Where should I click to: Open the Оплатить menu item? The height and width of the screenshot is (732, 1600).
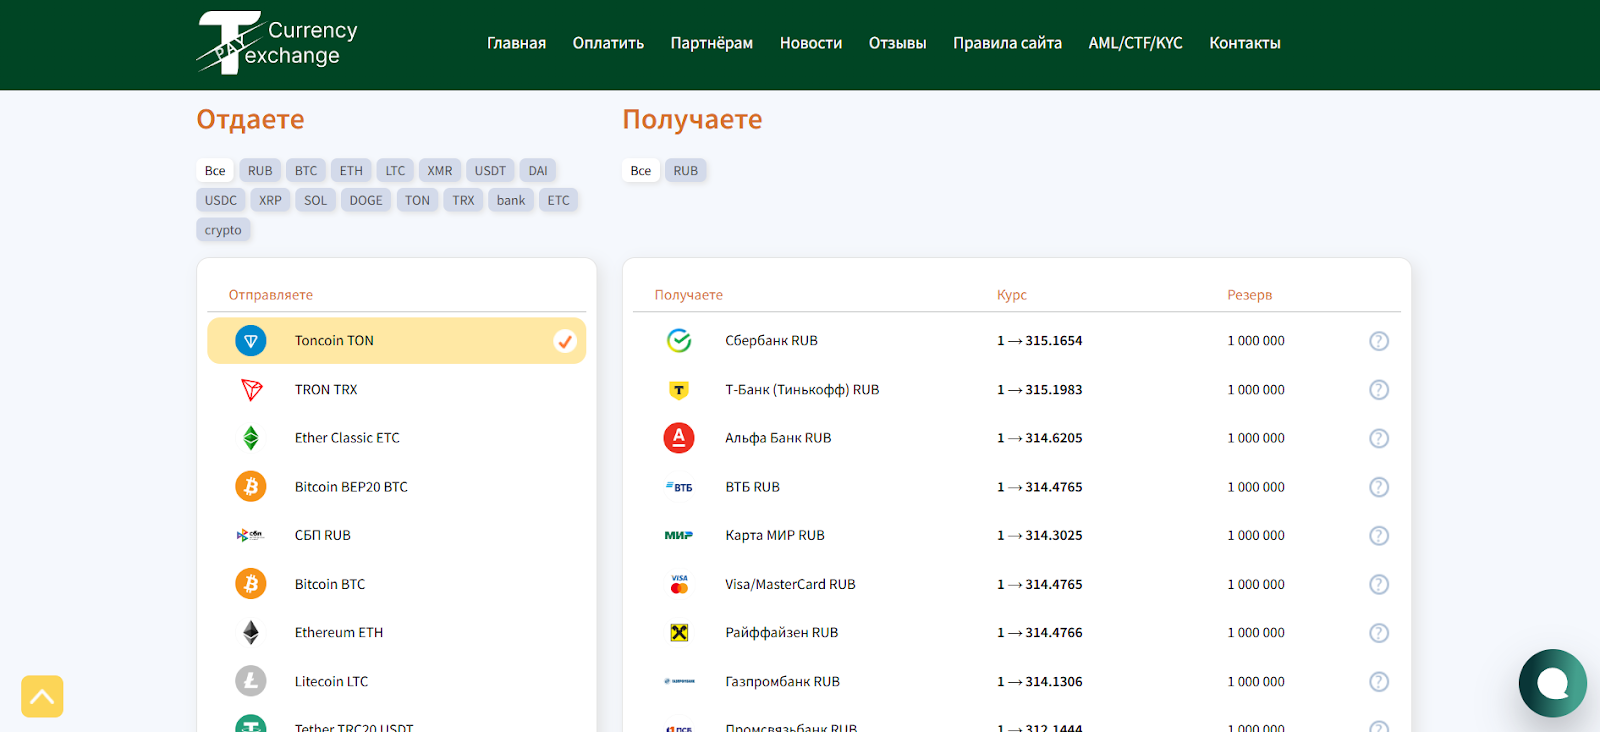tap(608, 43)
